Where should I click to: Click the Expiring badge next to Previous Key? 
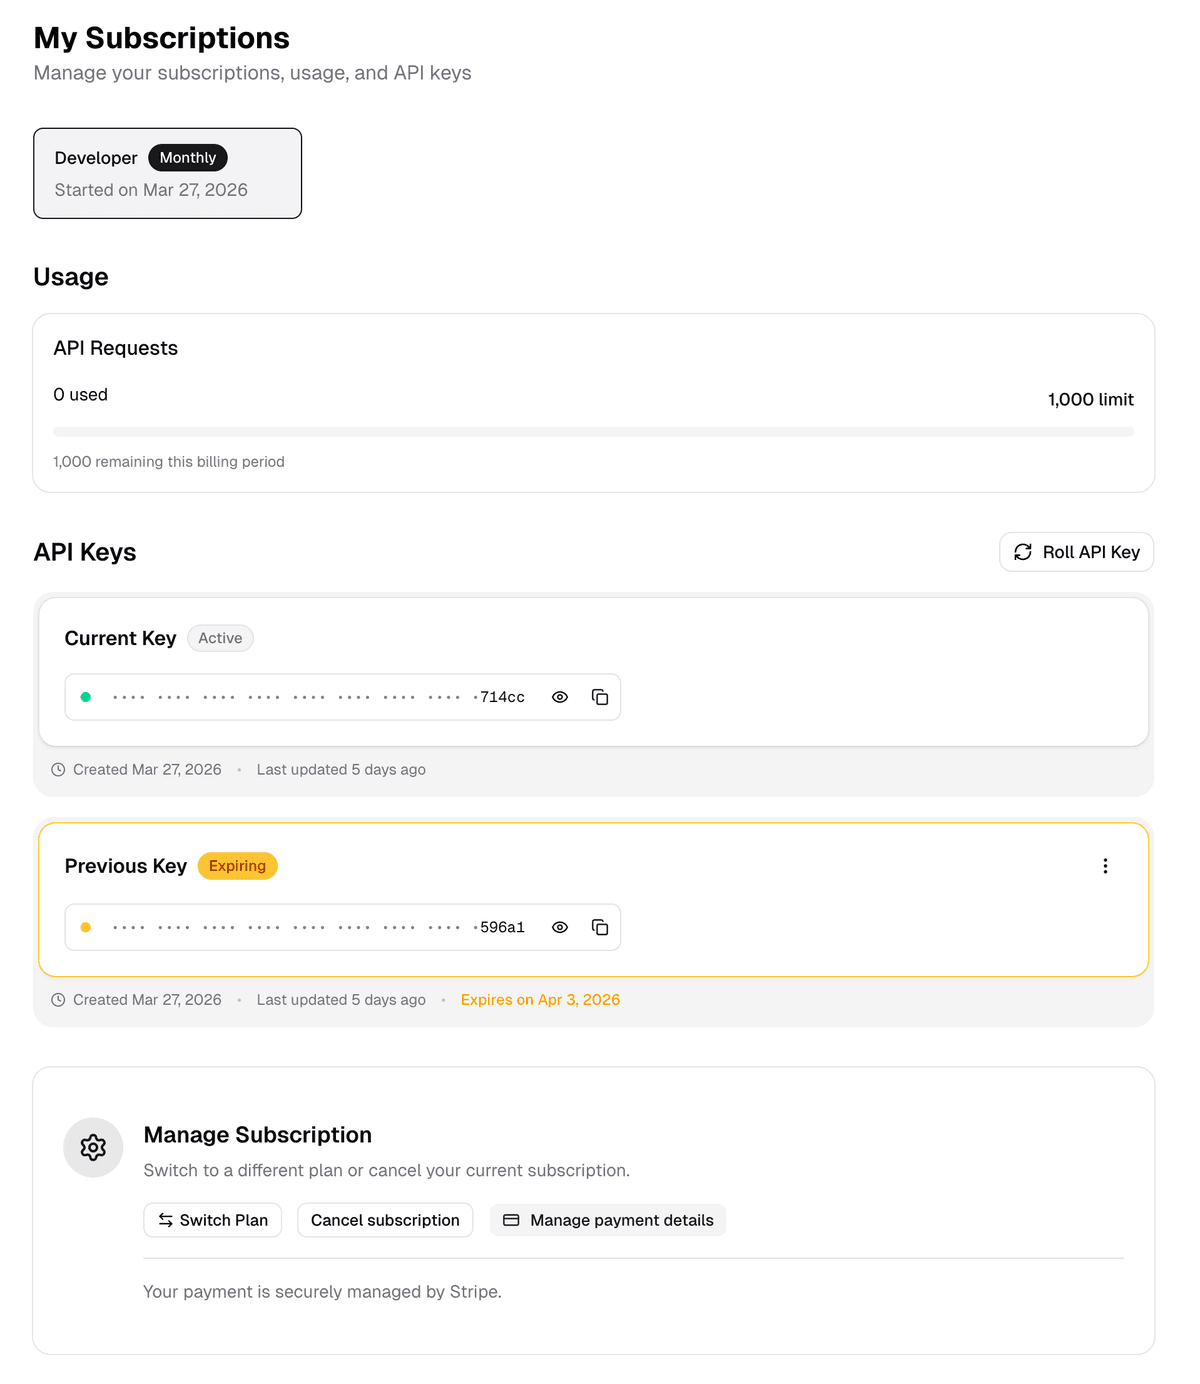point(237,866)
